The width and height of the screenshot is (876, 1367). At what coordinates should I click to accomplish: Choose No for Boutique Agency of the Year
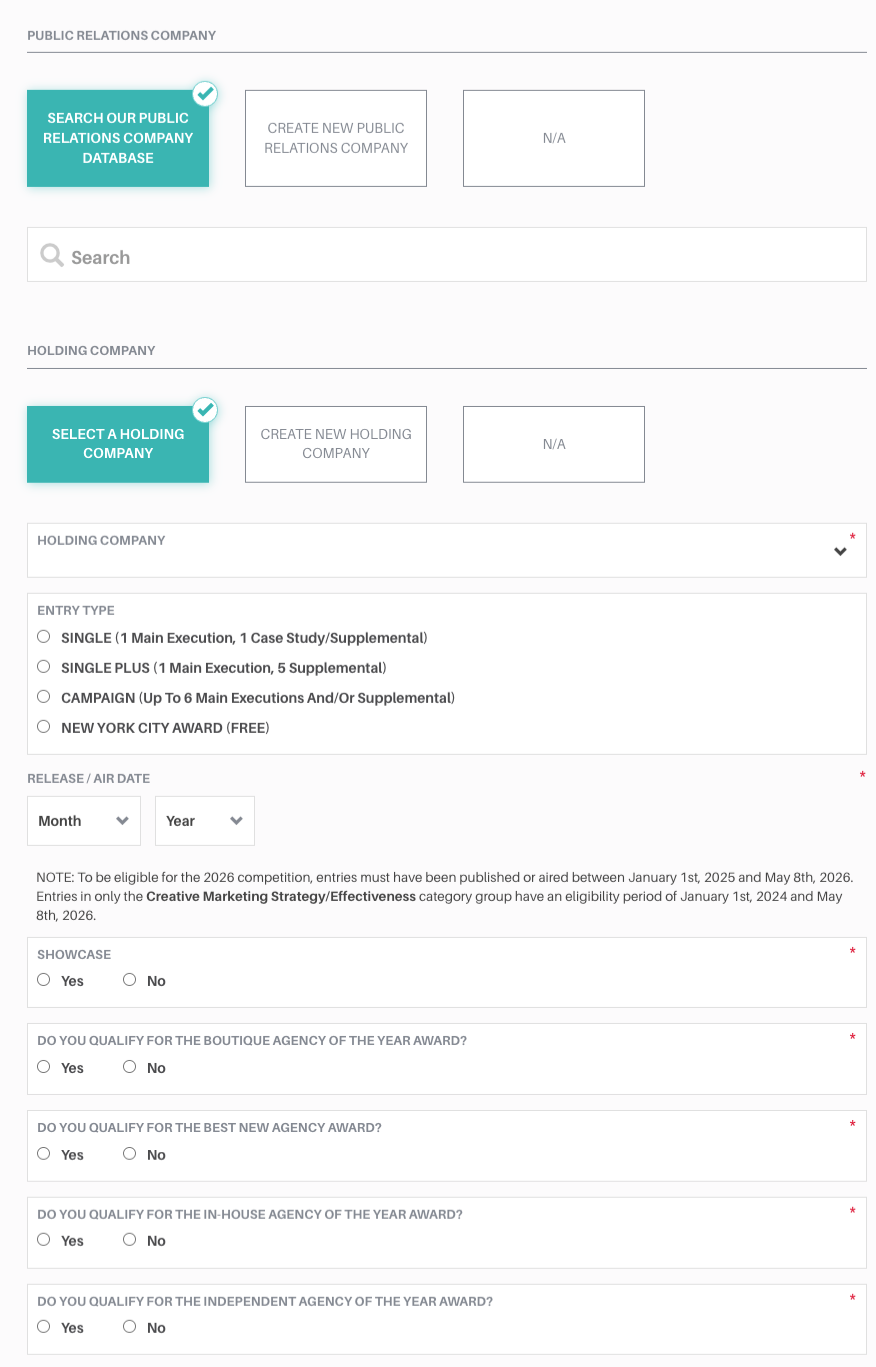tap(129, 1067)
